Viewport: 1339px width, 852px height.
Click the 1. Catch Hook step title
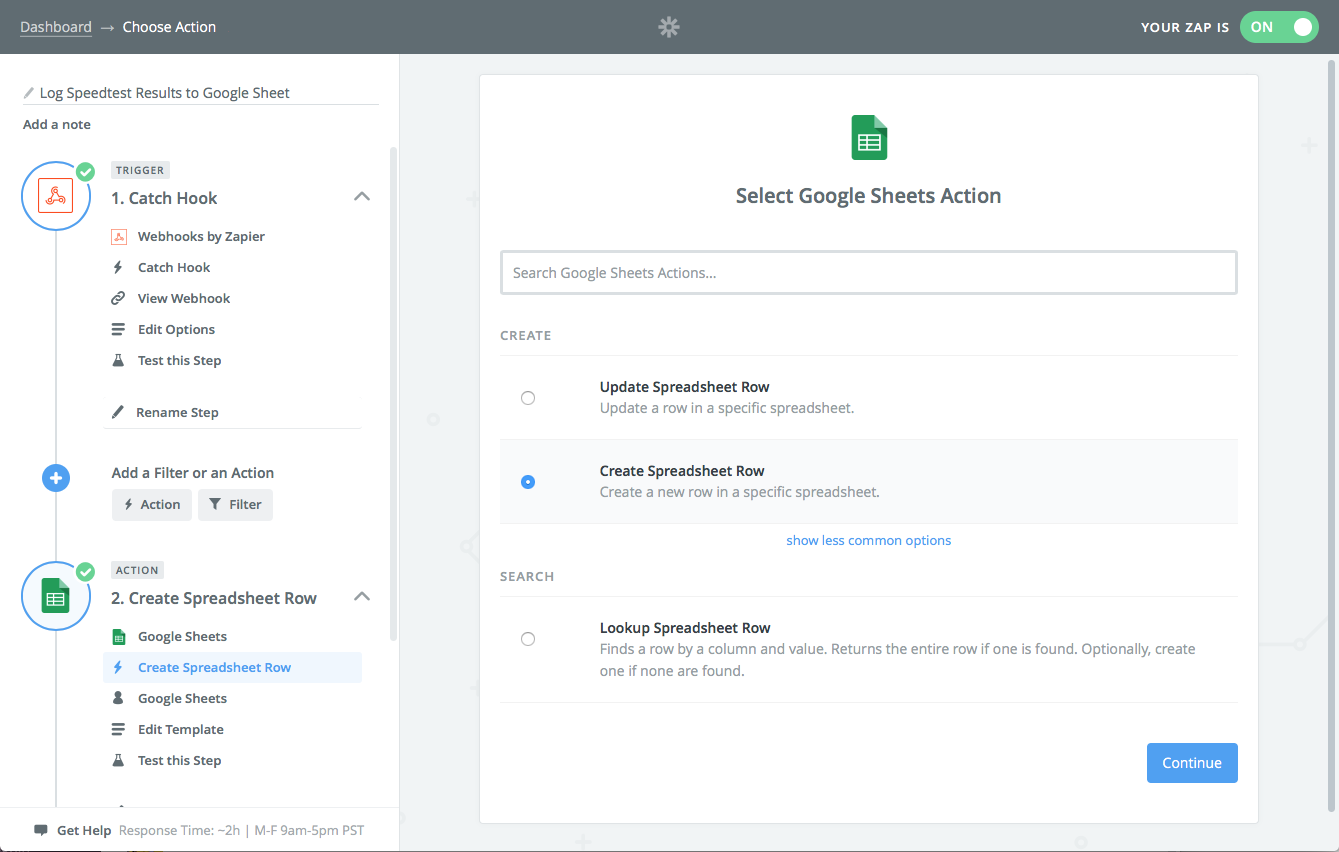164,198
